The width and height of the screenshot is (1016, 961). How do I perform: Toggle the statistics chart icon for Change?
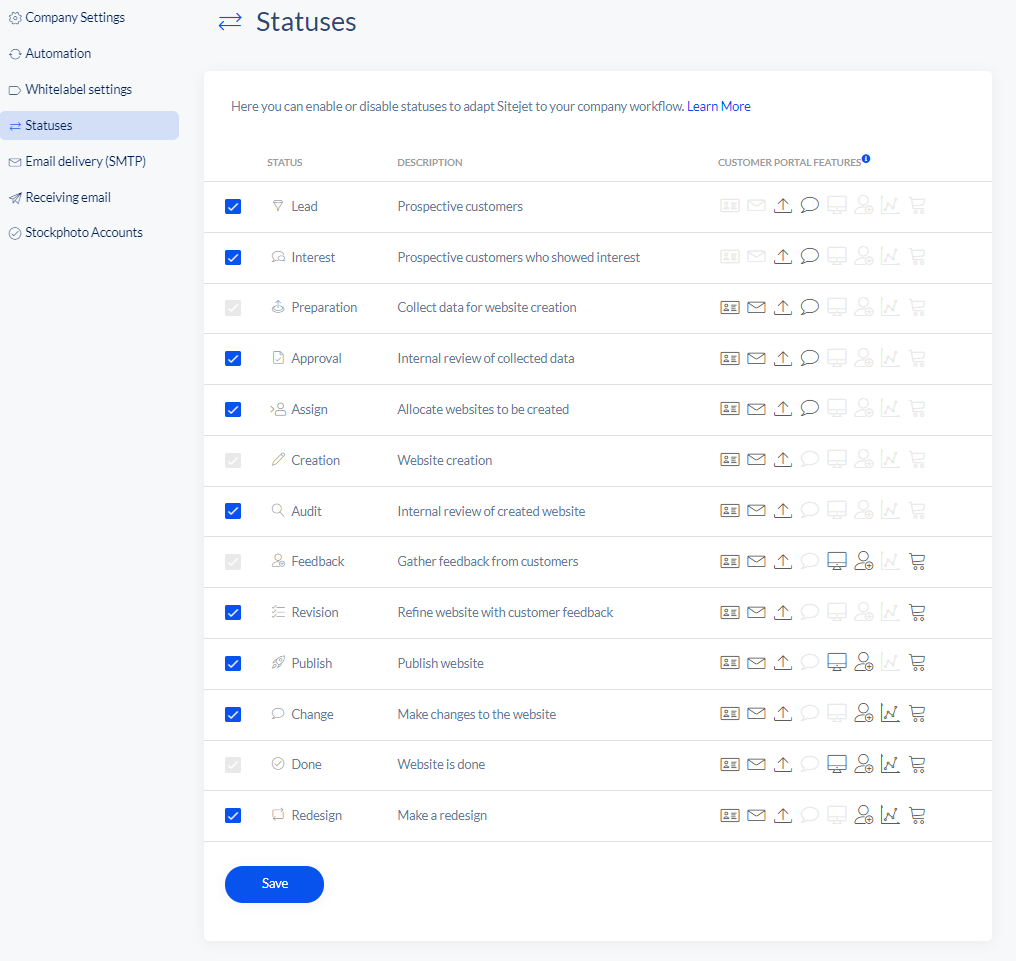[890, 714]
